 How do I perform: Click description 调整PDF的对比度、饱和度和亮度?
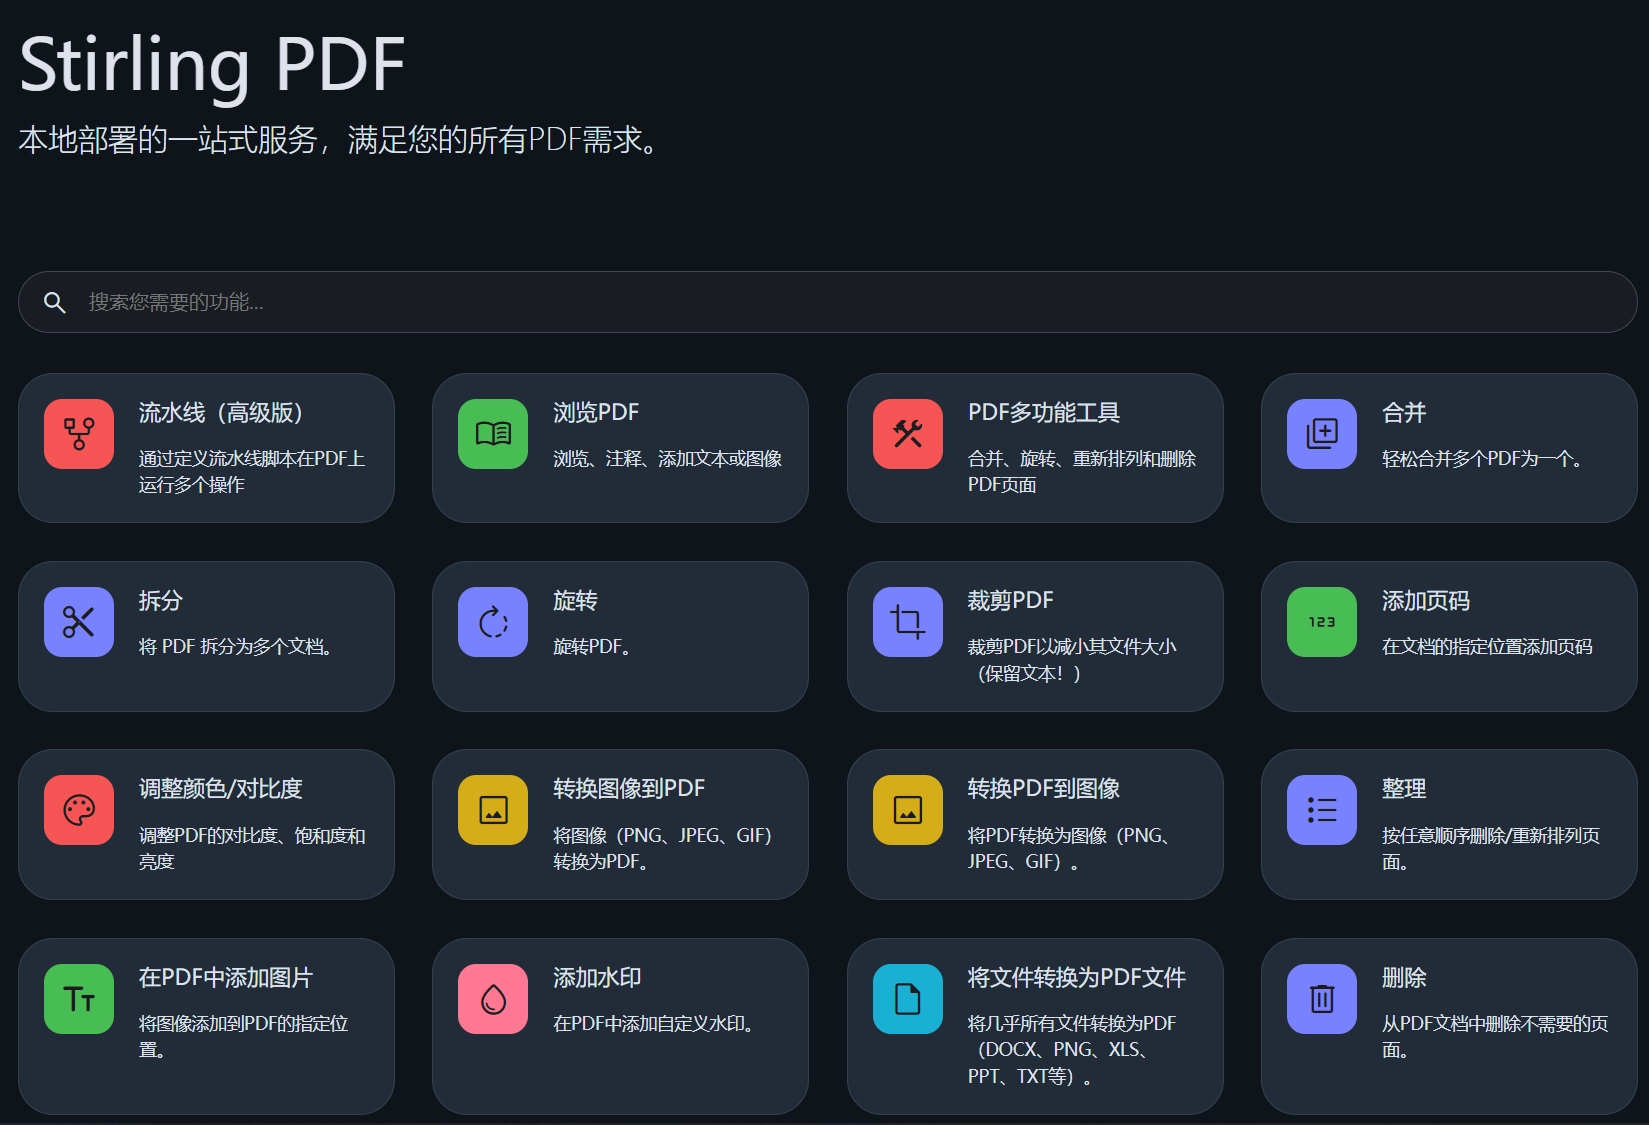click(x=252, y=848)
